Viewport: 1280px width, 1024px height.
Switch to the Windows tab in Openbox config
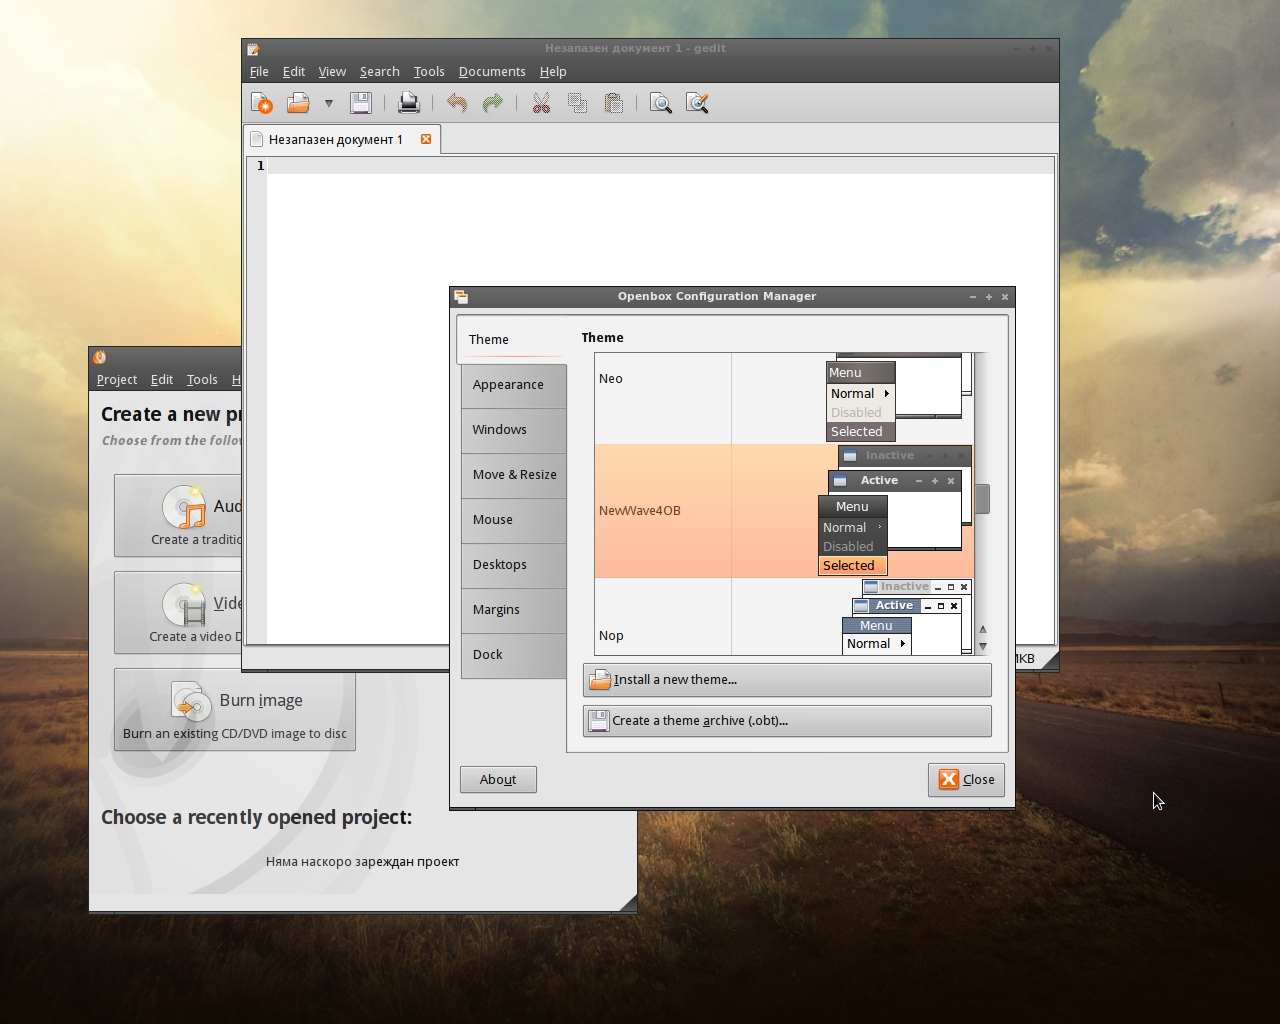[513, 430]
